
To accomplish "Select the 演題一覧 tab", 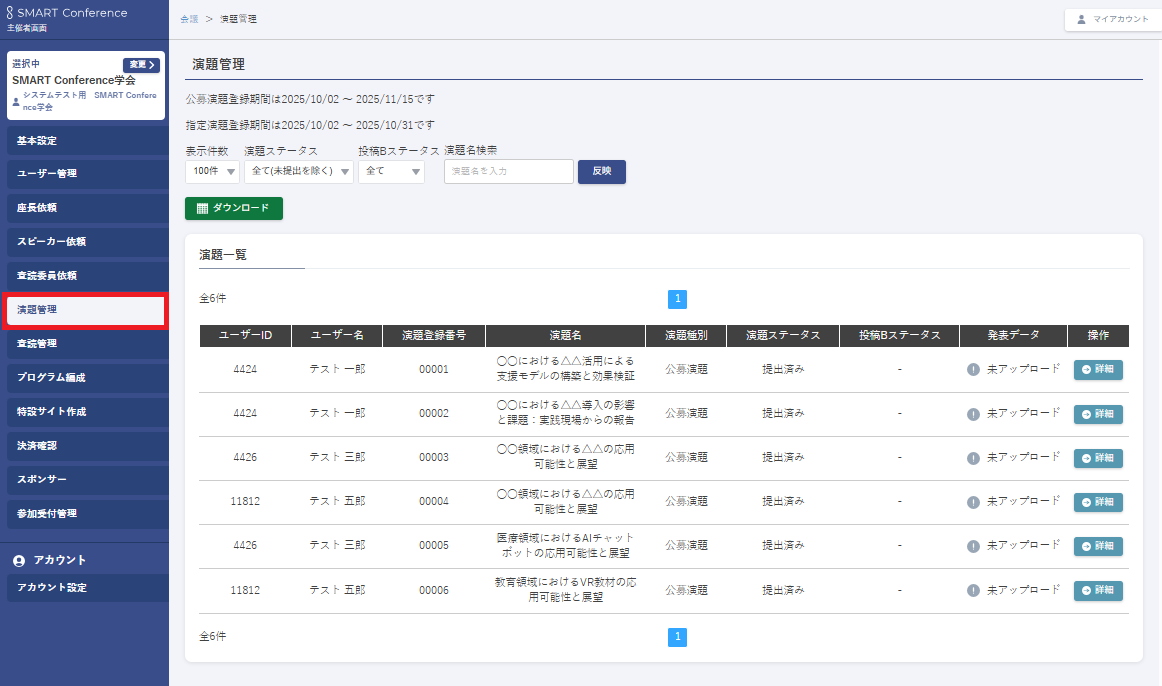I will (x=223, y=255).
